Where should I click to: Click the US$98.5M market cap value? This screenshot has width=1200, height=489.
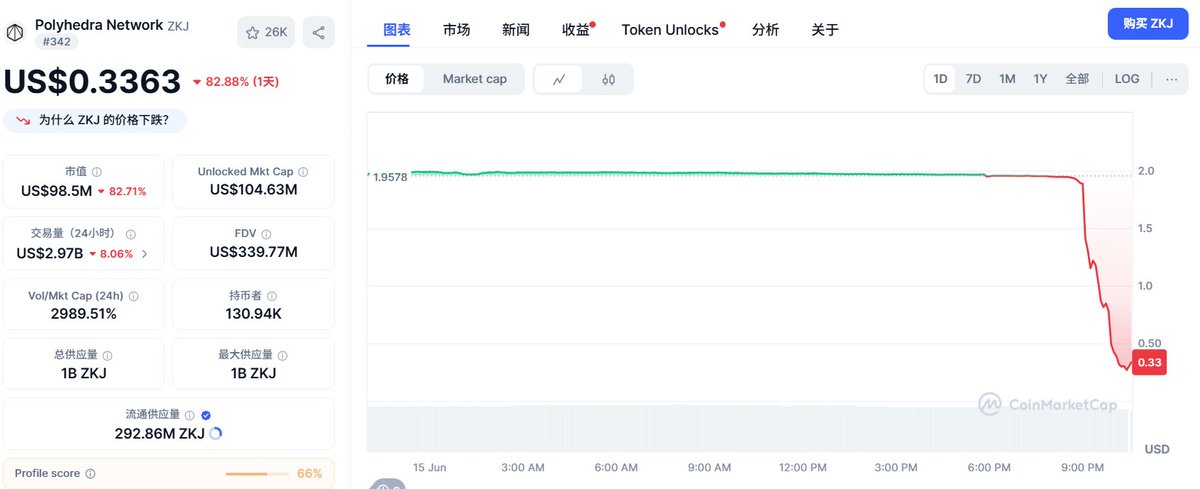pos(56,190)
